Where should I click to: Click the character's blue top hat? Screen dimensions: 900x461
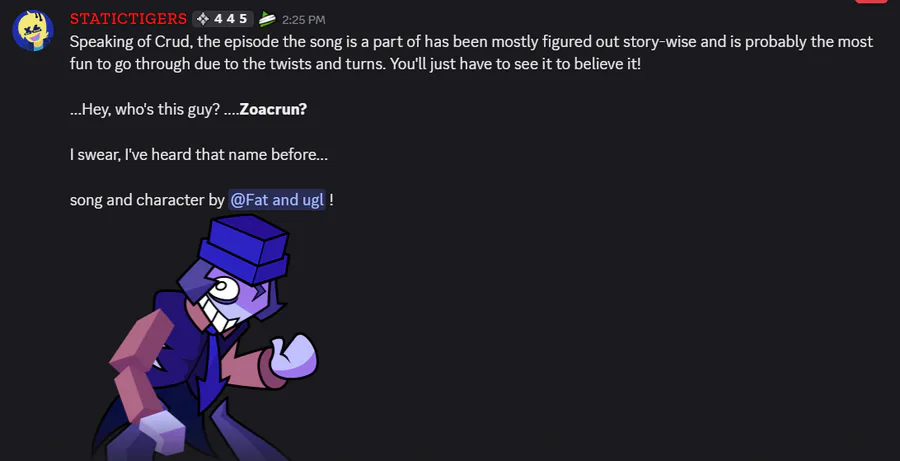point(244,248)
